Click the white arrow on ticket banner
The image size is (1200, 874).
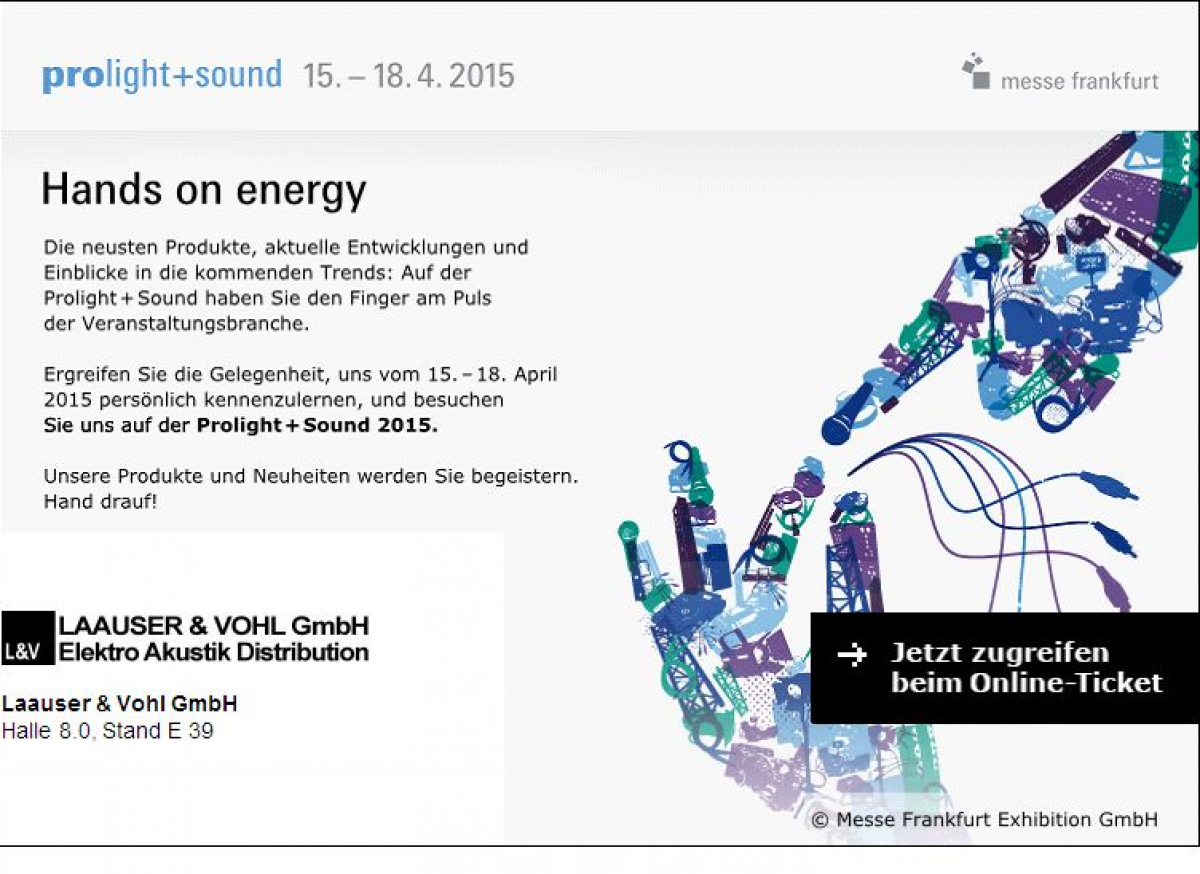point(851,655)
